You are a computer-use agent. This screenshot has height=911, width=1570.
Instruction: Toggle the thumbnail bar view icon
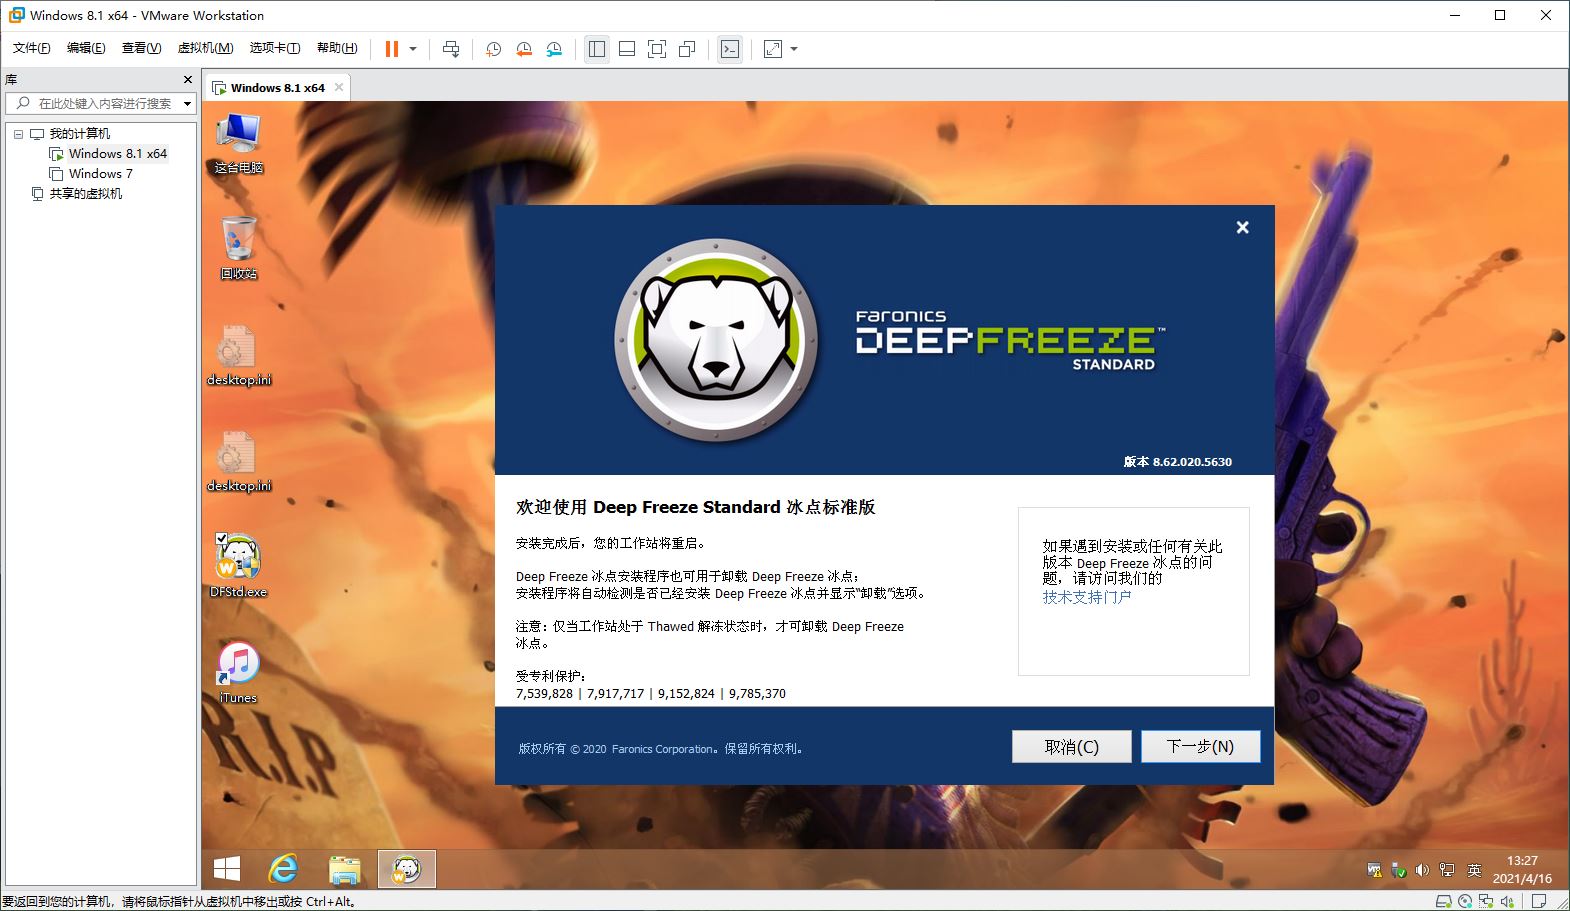pyautogui.click(x=627, y=49)
